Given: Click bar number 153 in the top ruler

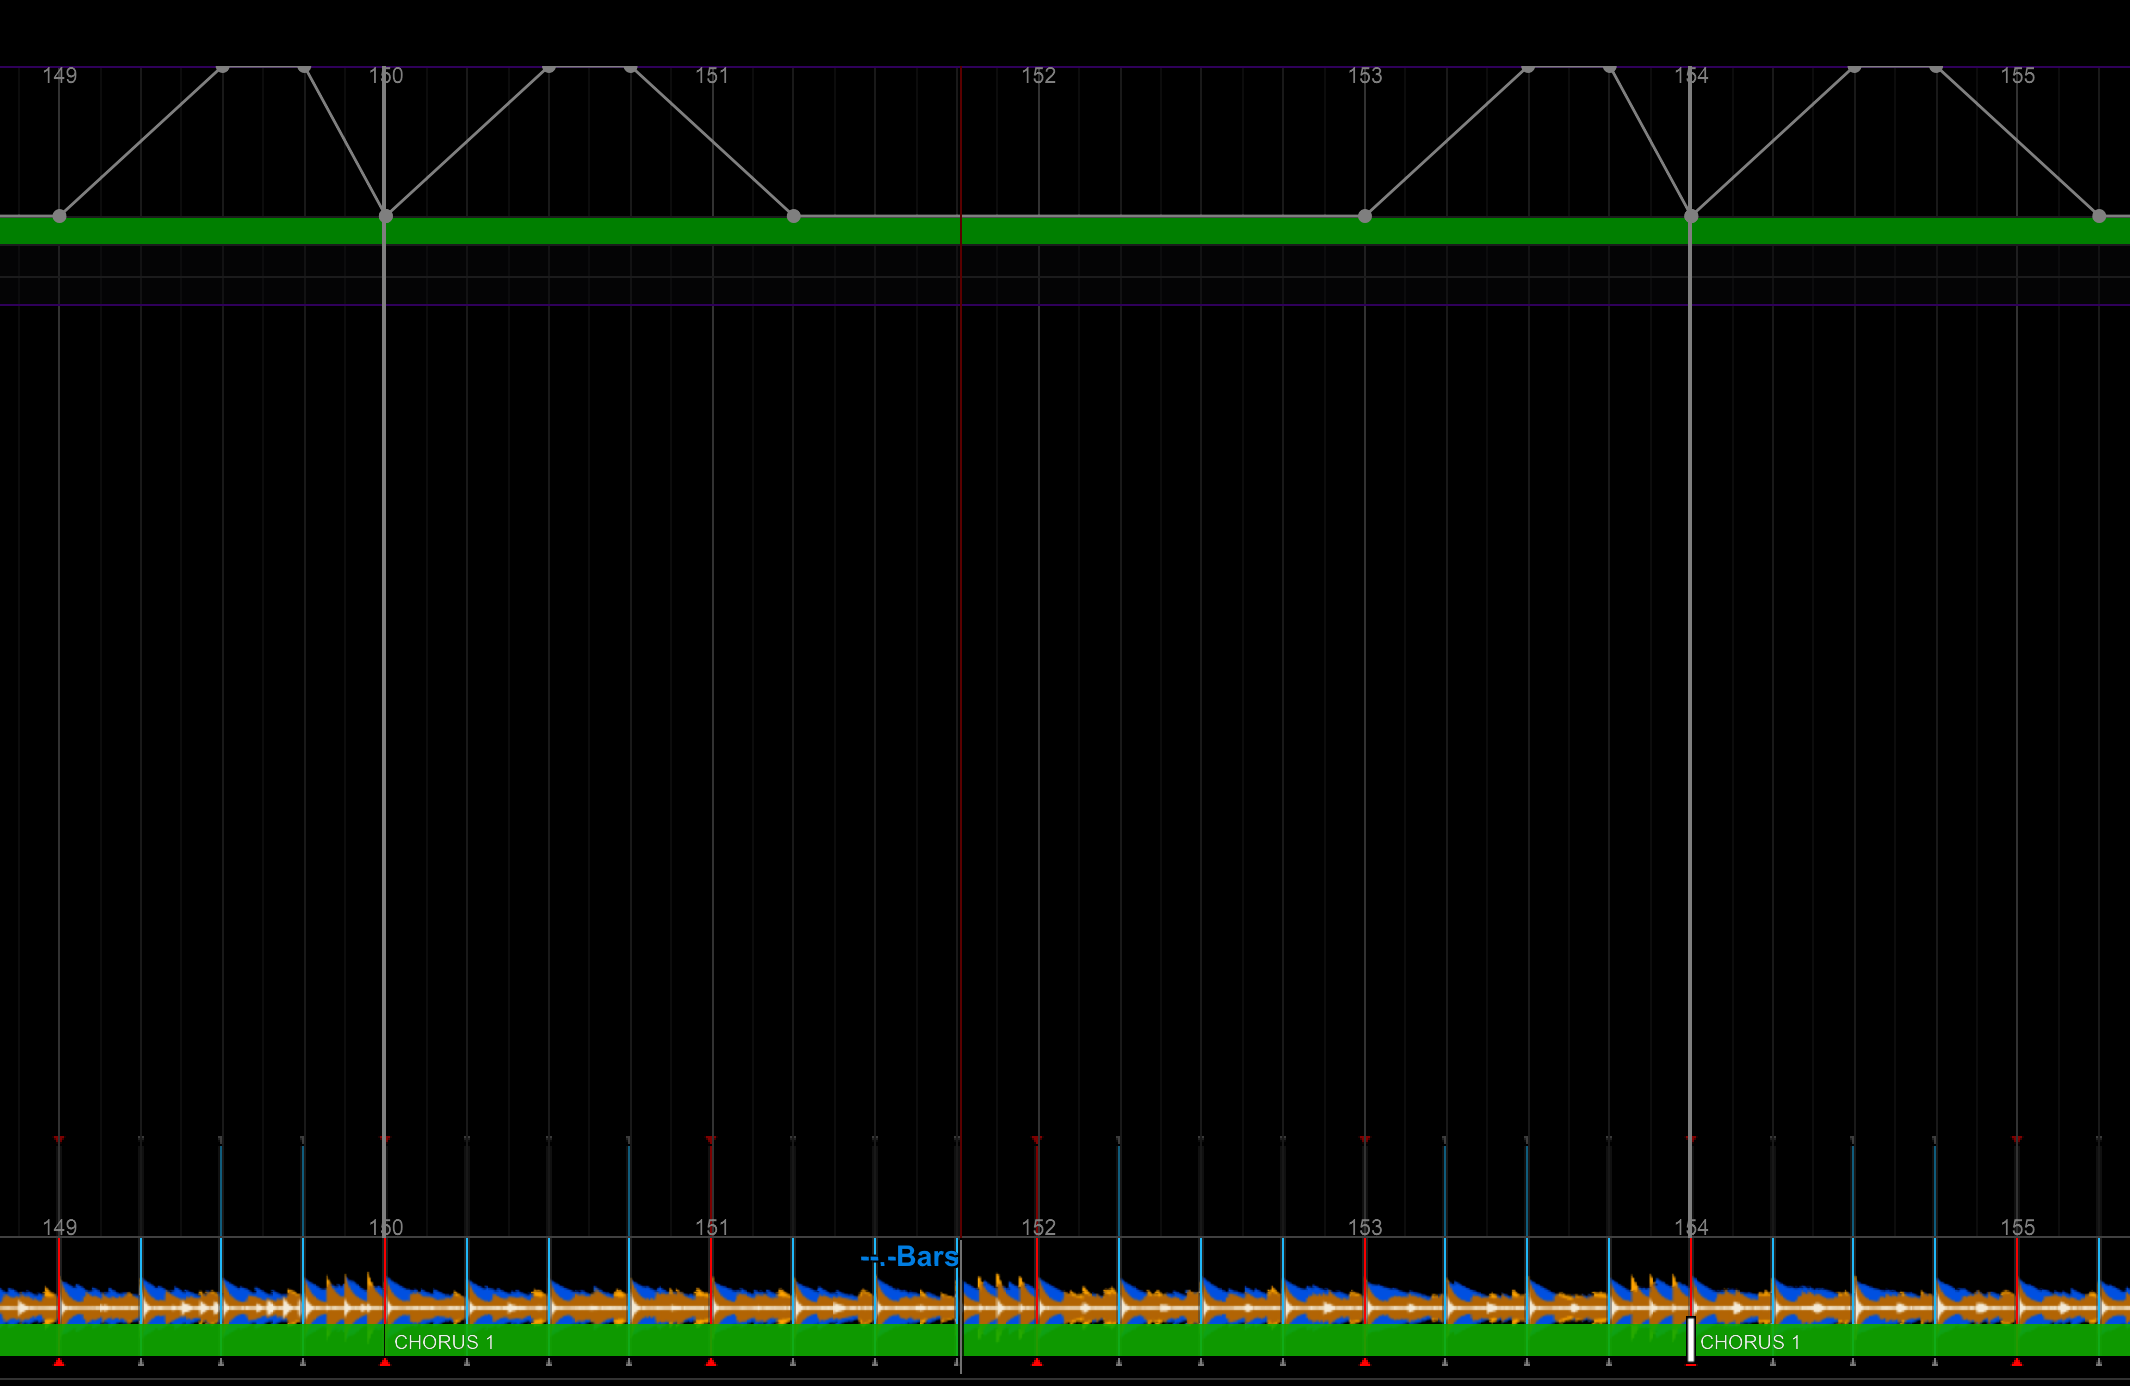Looking at the screenshot, I should pyautogui.click(x=1365, y=76).
